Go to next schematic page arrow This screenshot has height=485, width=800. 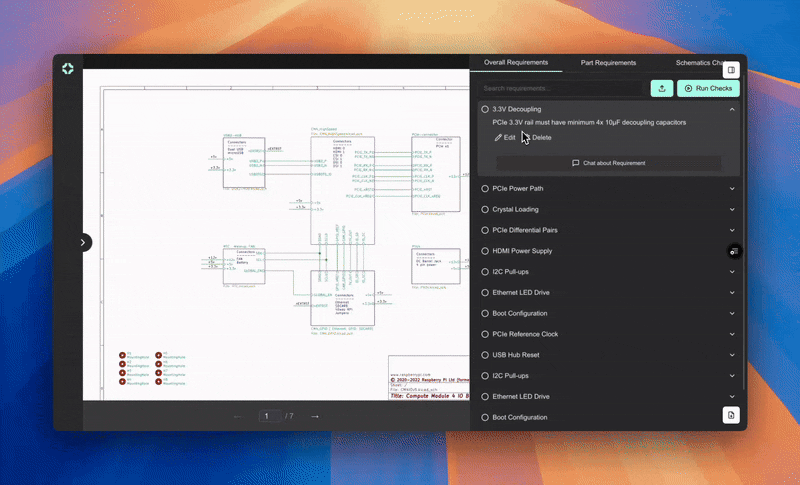[x=314, y=416]
